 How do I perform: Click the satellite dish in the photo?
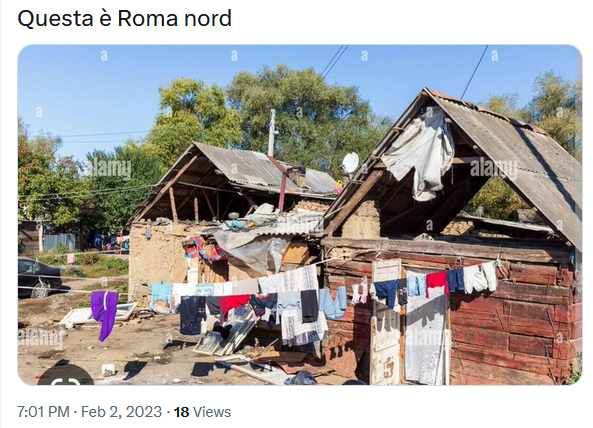(x=350, y=162)
